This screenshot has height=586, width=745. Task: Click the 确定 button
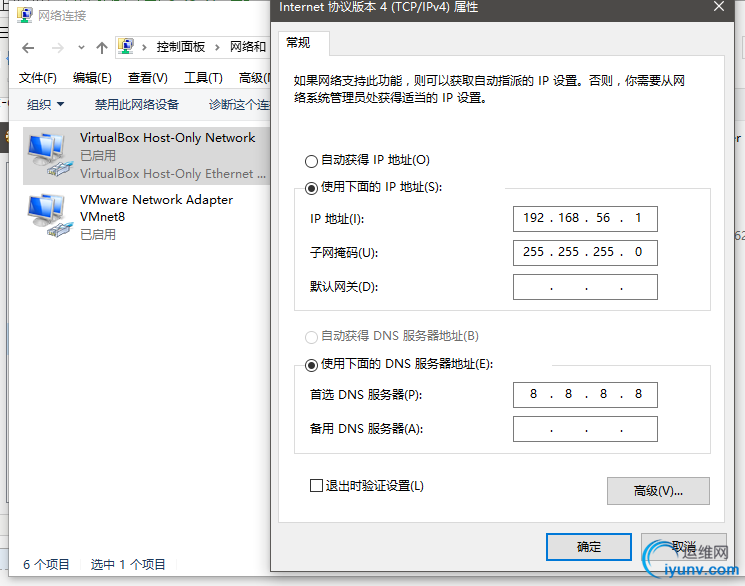589,547
